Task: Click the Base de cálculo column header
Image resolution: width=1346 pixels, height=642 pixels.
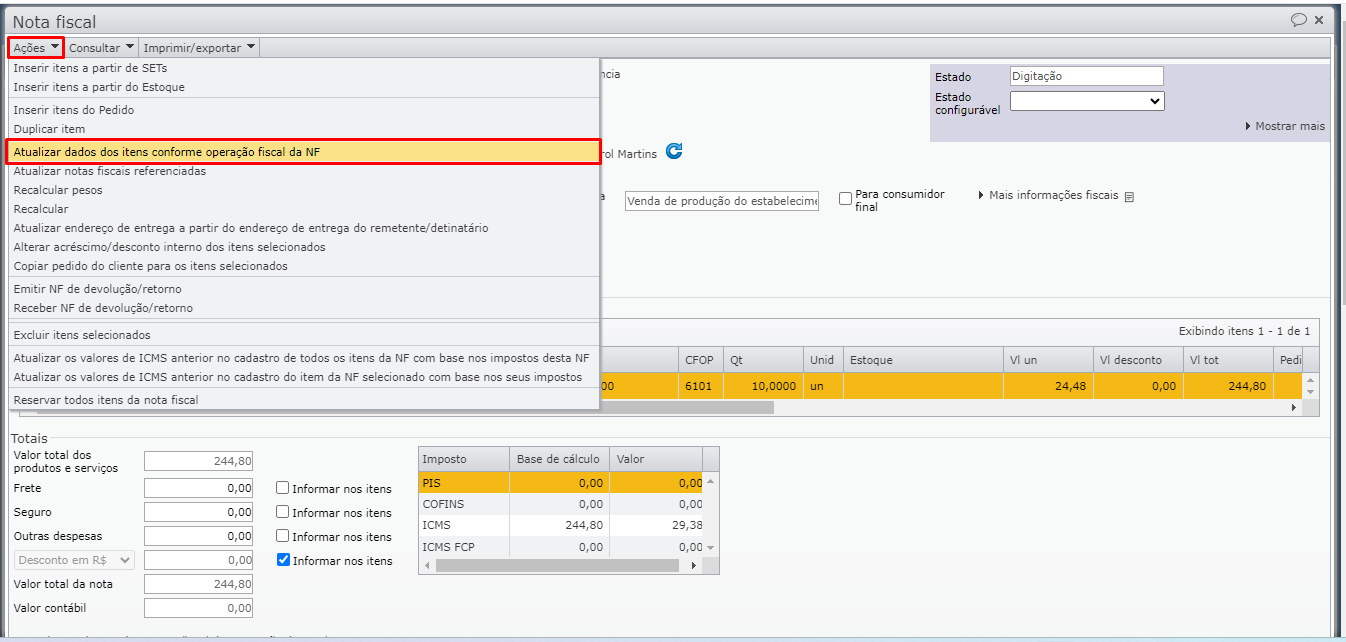Action: [558, 459]
